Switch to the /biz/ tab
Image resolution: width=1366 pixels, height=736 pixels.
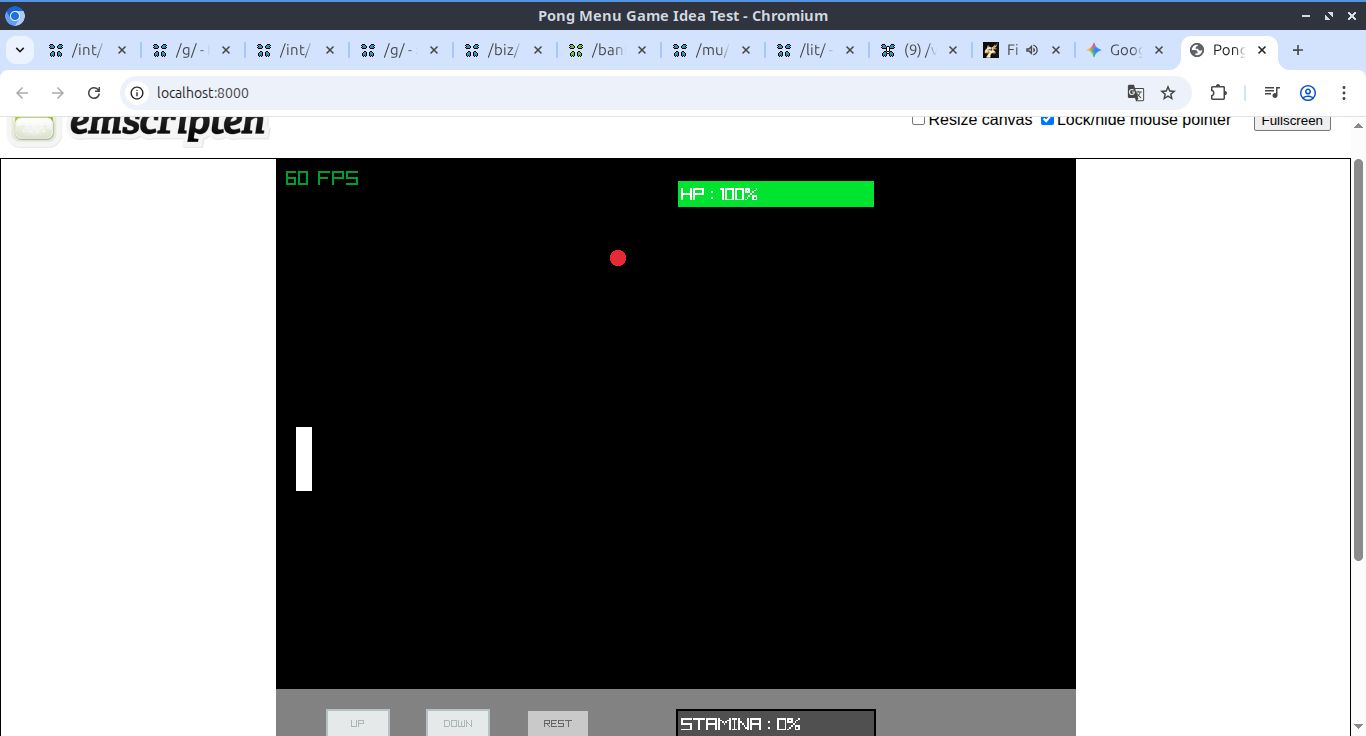[504, 50]
